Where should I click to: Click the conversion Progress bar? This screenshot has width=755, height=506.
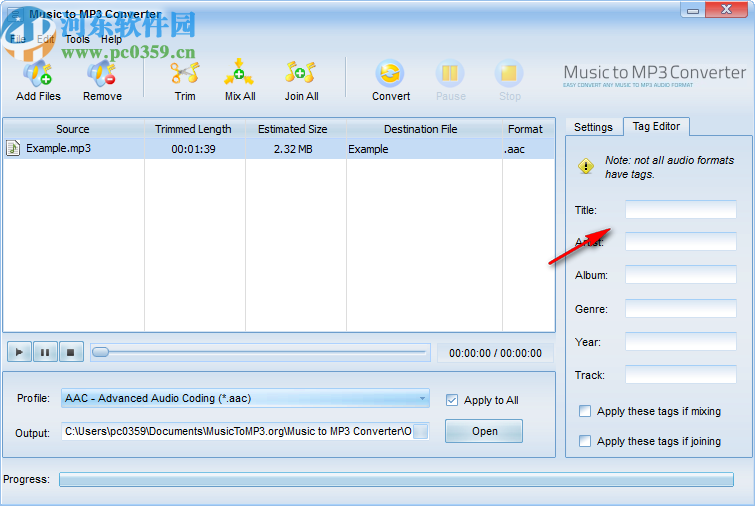click(x=396, y=480)
